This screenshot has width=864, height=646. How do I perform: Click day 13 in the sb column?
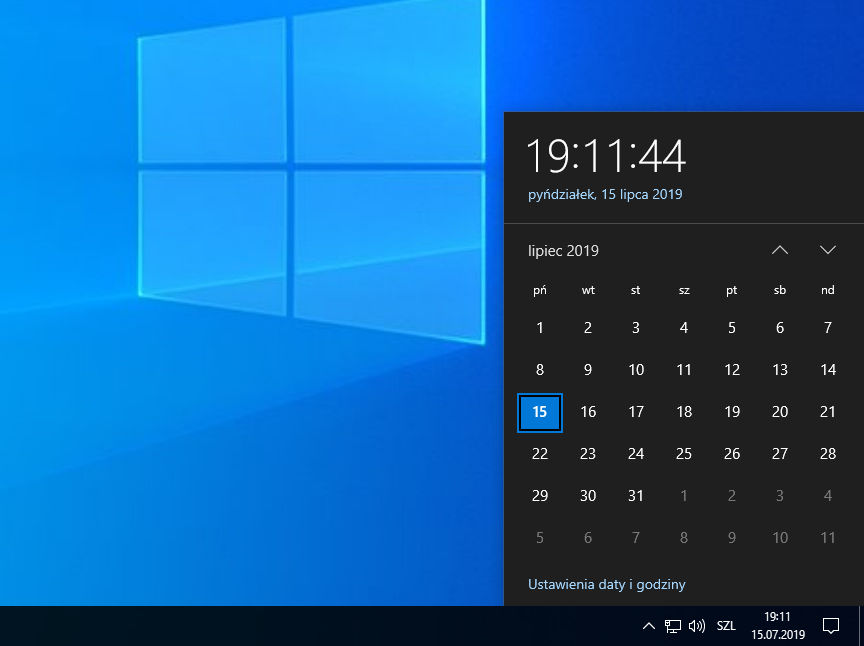click(780, 370)
